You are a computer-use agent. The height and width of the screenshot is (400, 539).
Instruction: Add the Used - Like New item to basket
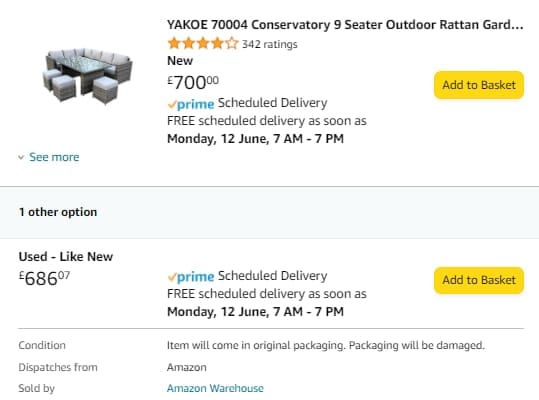pos(479,280)
